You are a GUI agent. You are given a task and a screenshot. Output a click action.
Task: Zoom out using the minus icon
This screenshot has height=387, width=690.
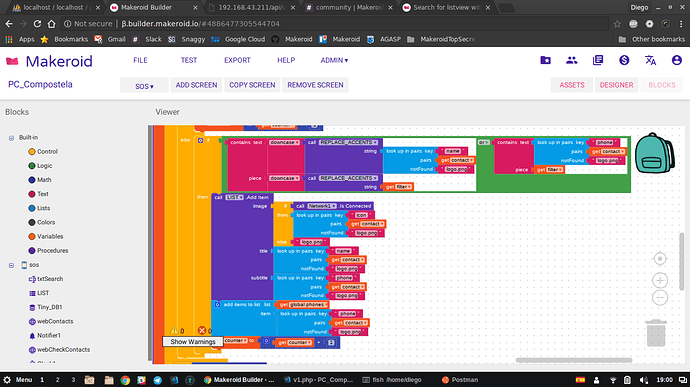point(660,298)
